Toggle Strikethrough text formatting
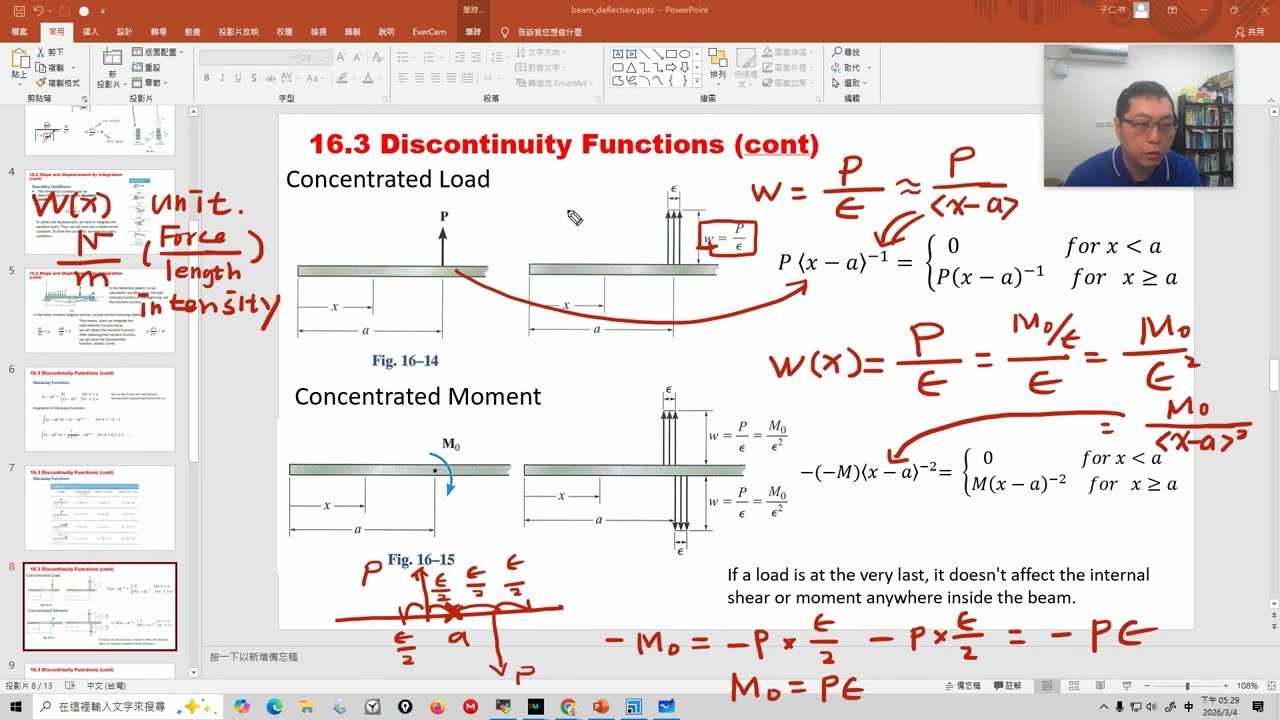The height and width of the screenshot is (720, 1280). [x=270, y=78]
